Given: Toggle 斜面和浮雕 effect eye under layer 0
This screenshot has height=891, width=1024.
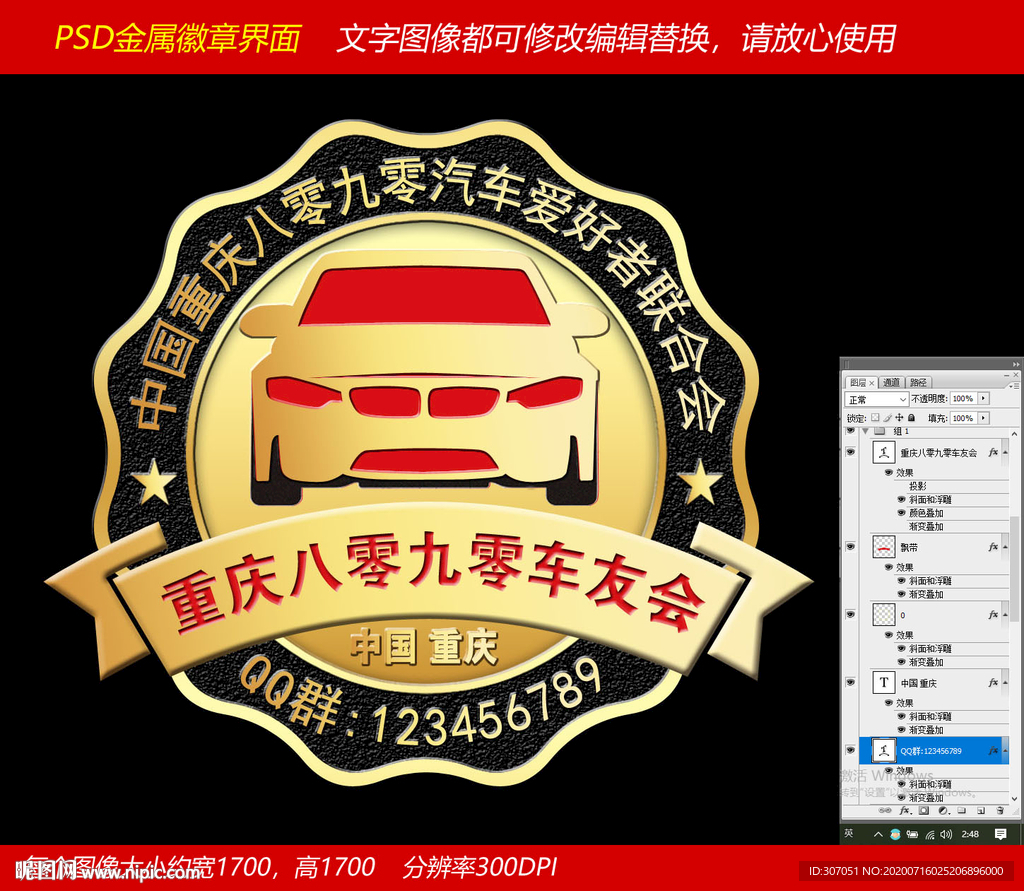Looking at the screenshot, I should click(x=902, y=648).
